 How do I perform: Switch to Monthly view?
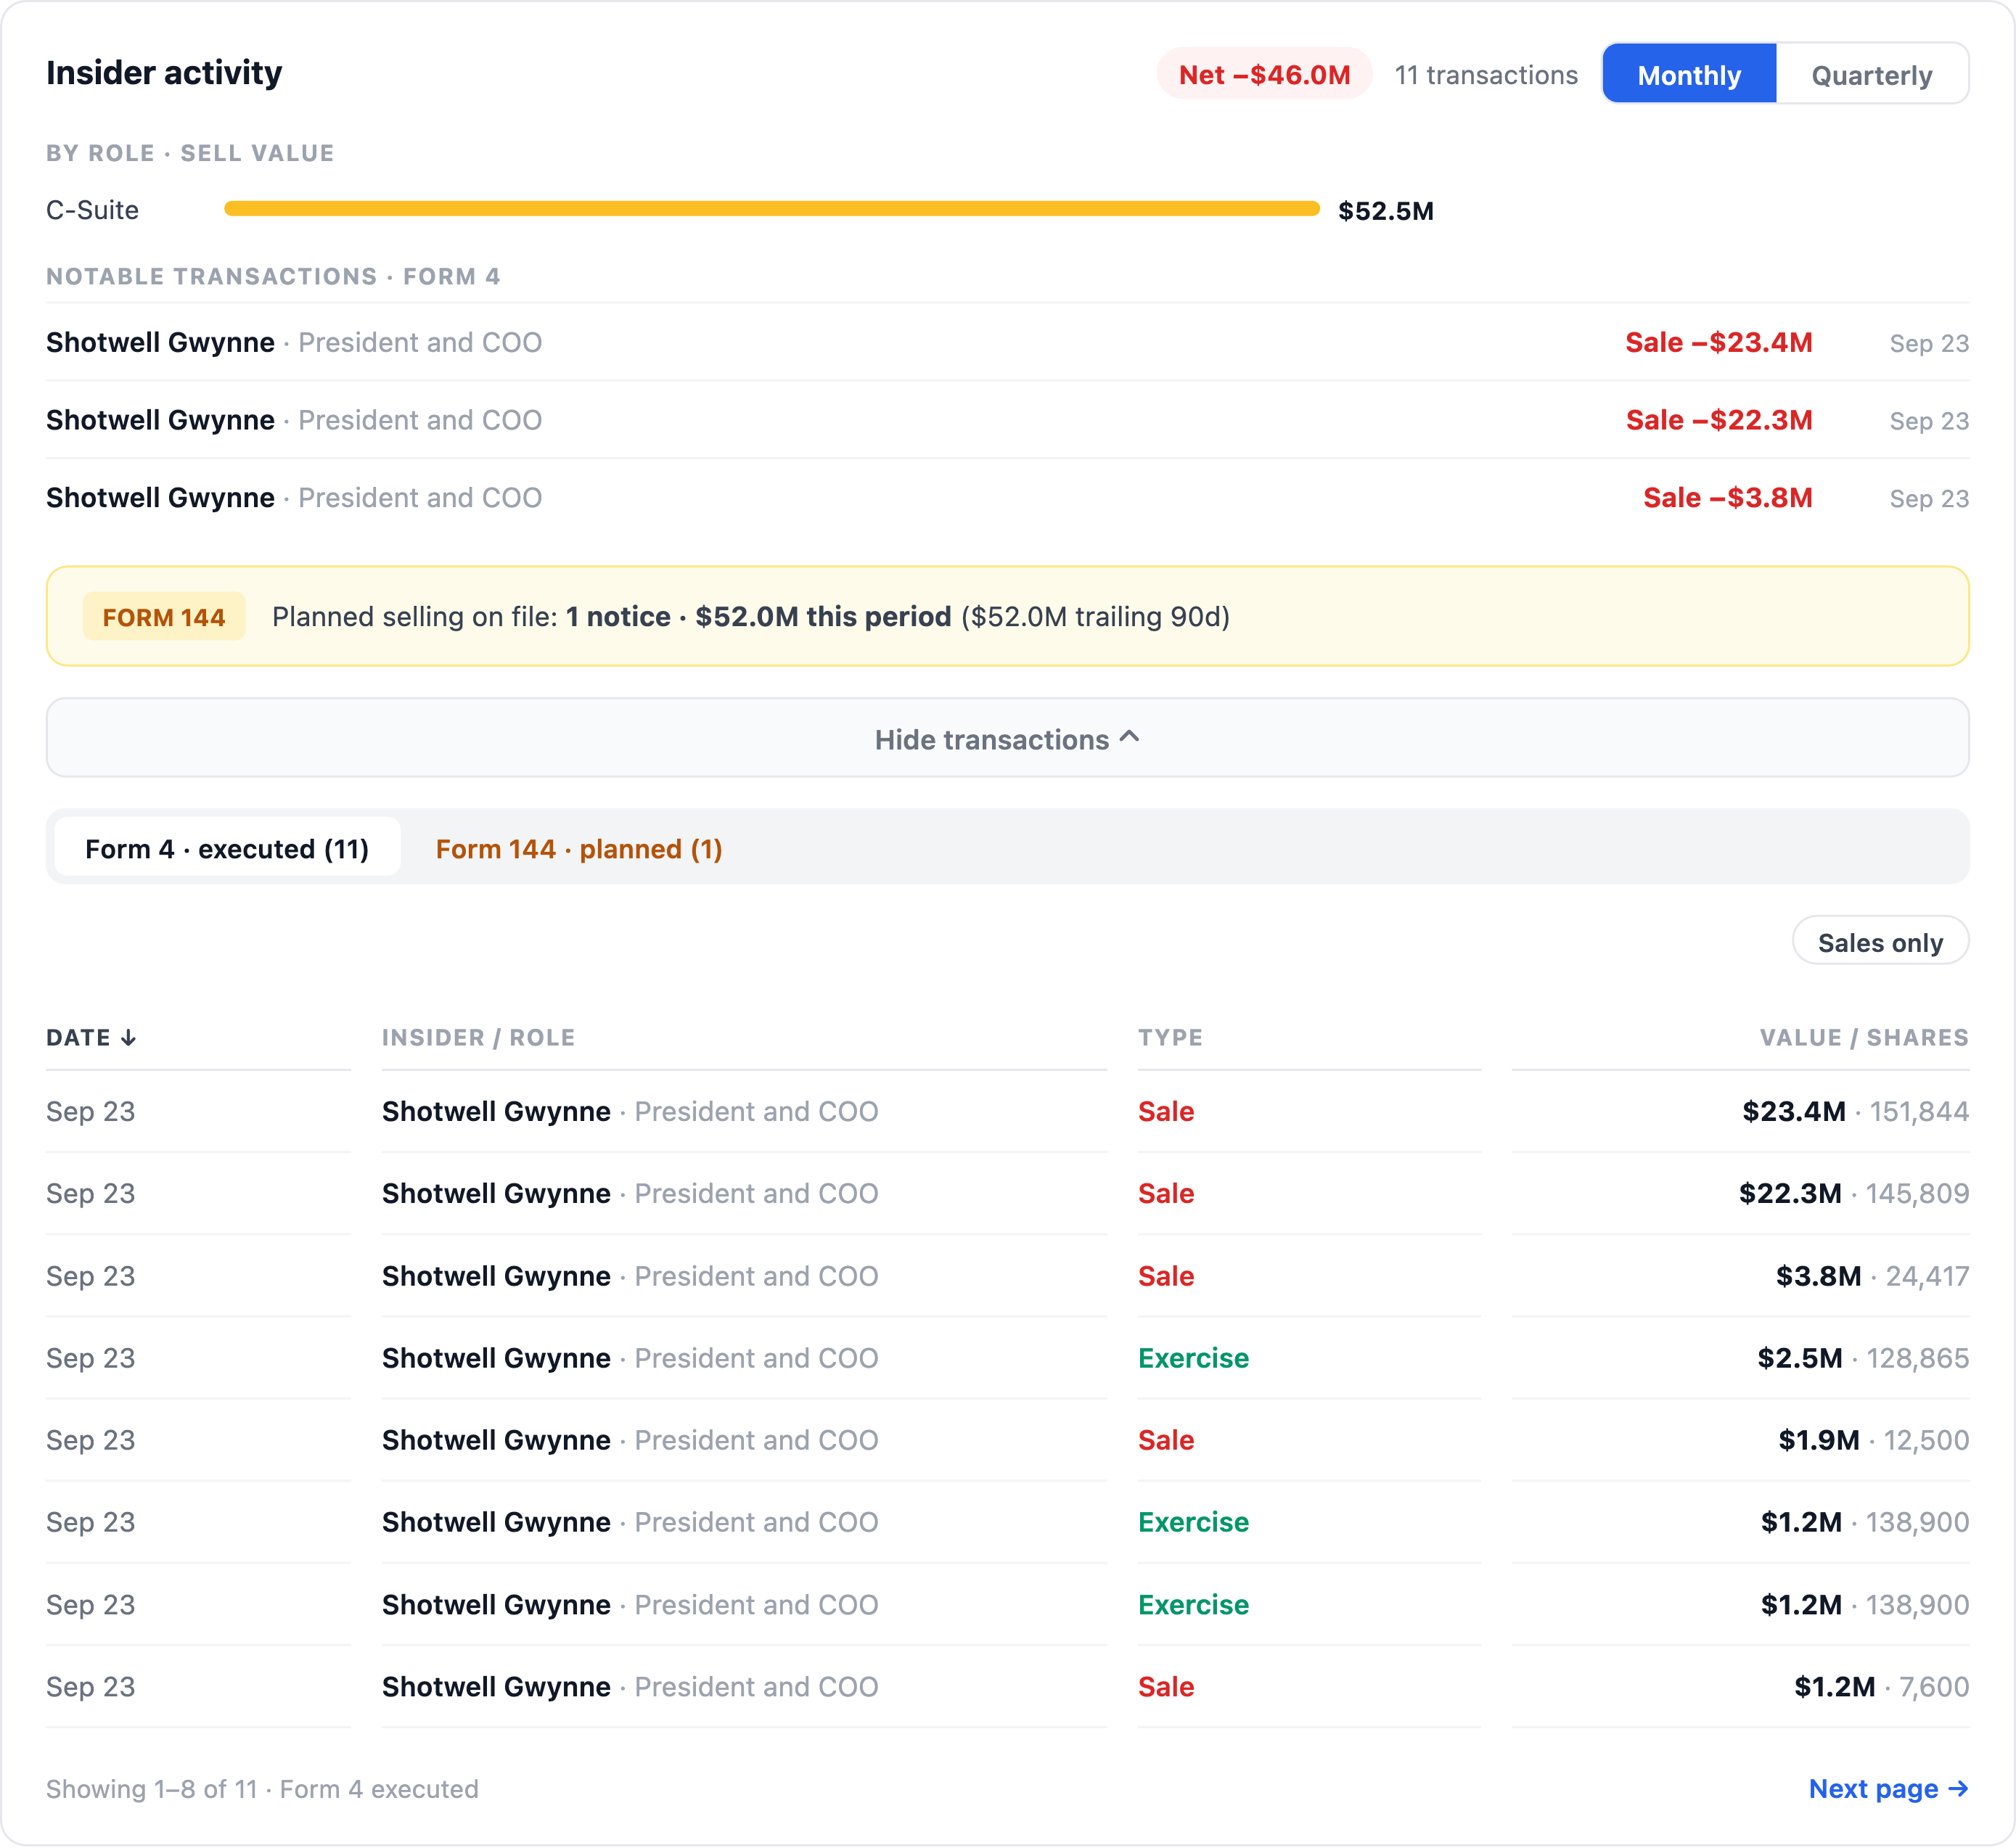(x=1689, y=74)
